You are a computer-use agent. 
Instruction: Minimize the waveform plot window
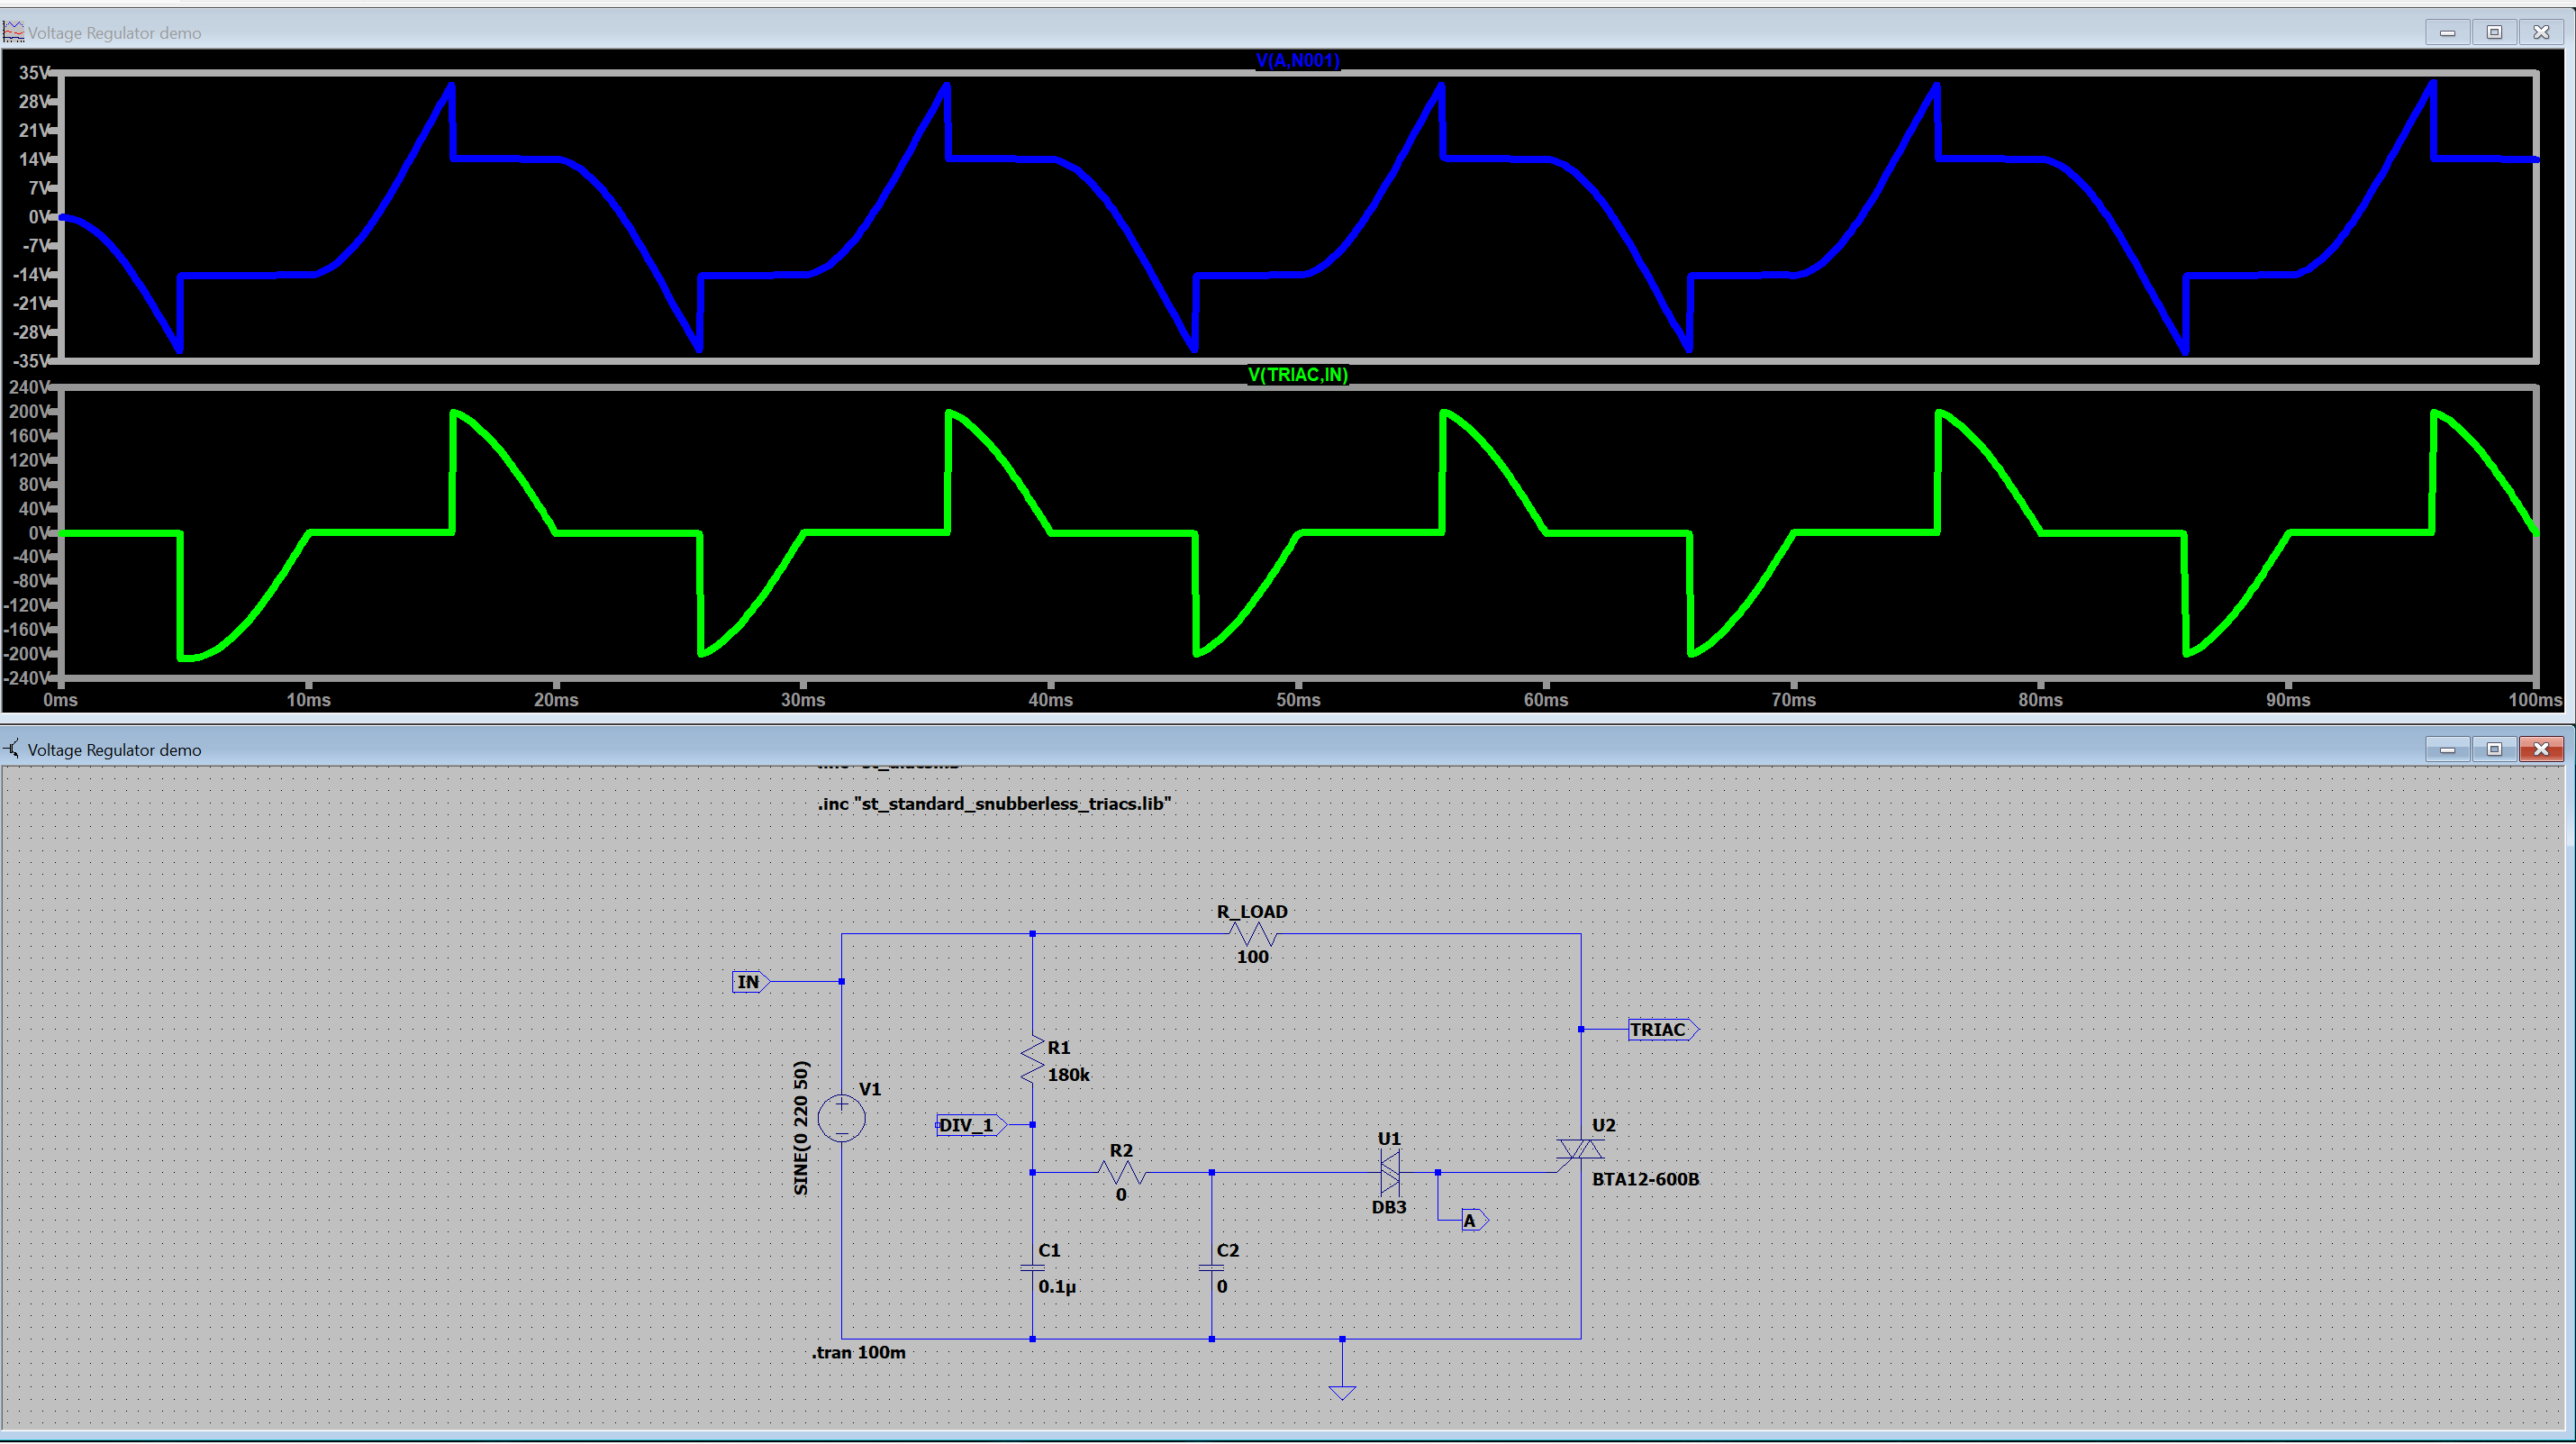(2447, 32)
